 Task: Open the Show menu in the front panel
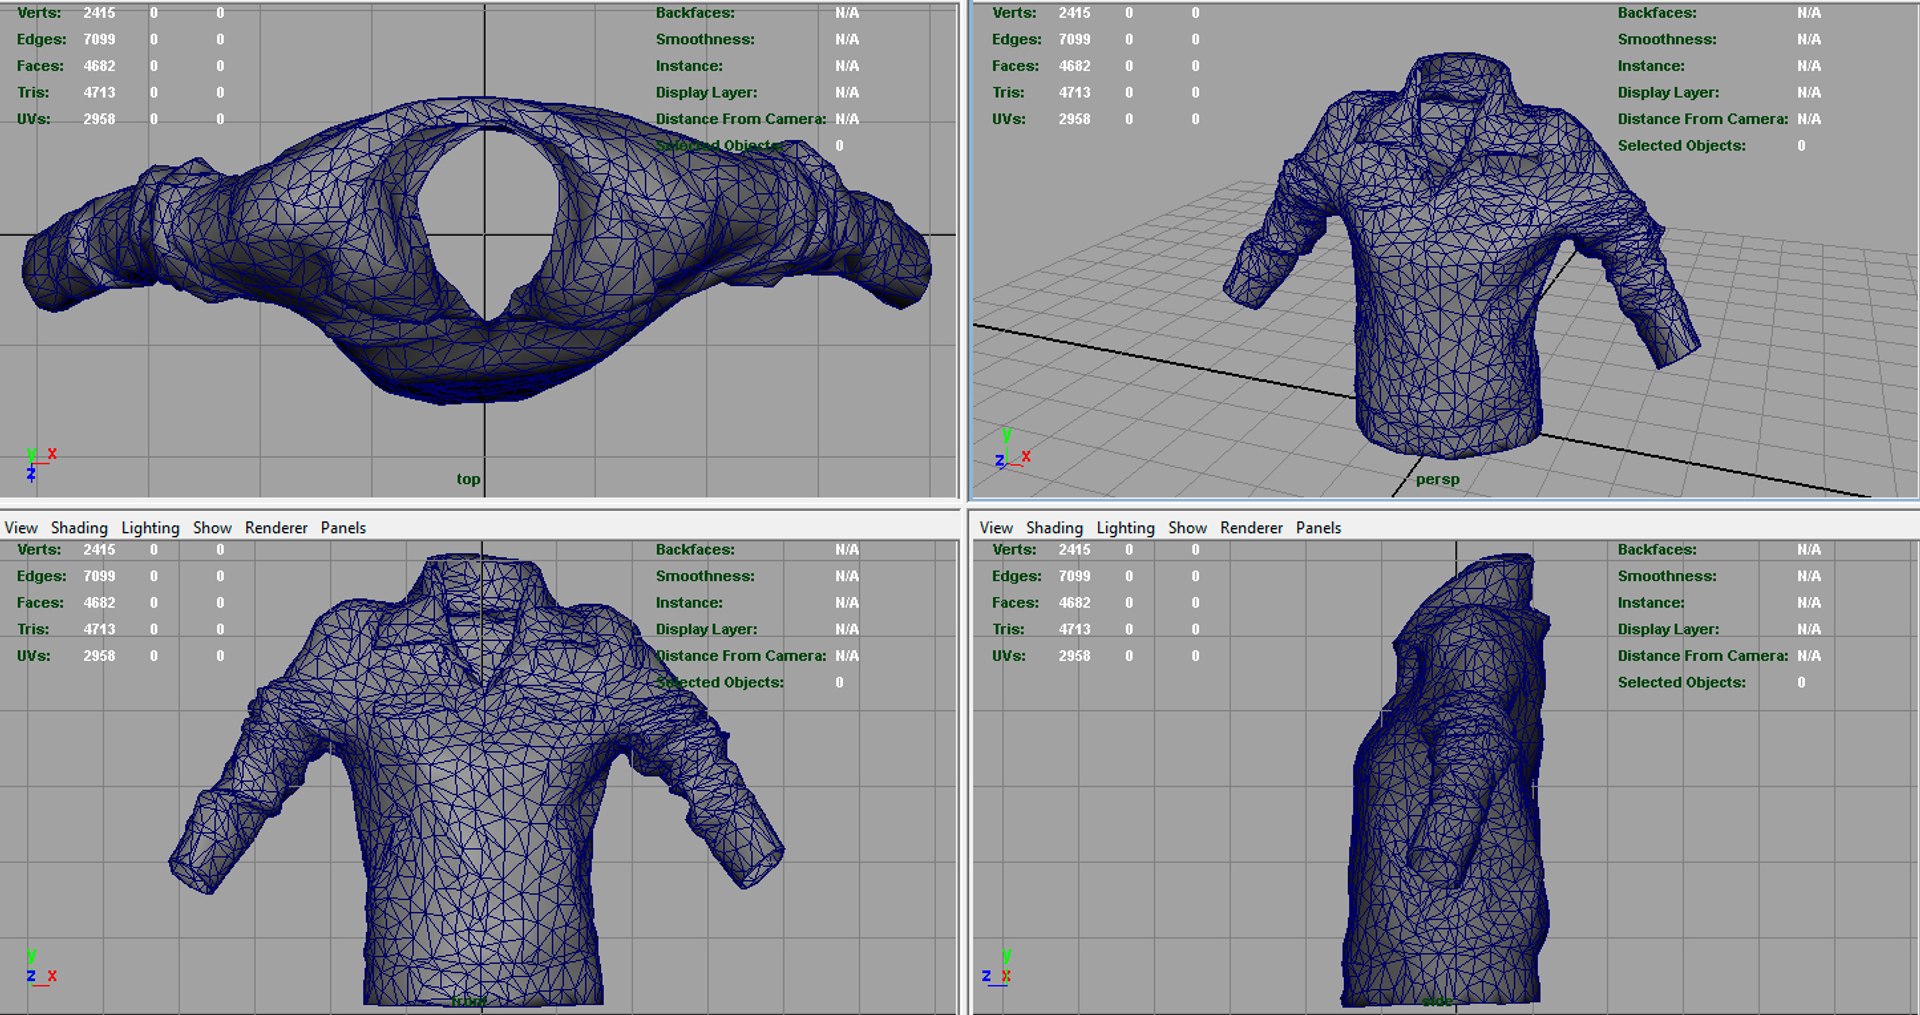click(x=212, y=528)
